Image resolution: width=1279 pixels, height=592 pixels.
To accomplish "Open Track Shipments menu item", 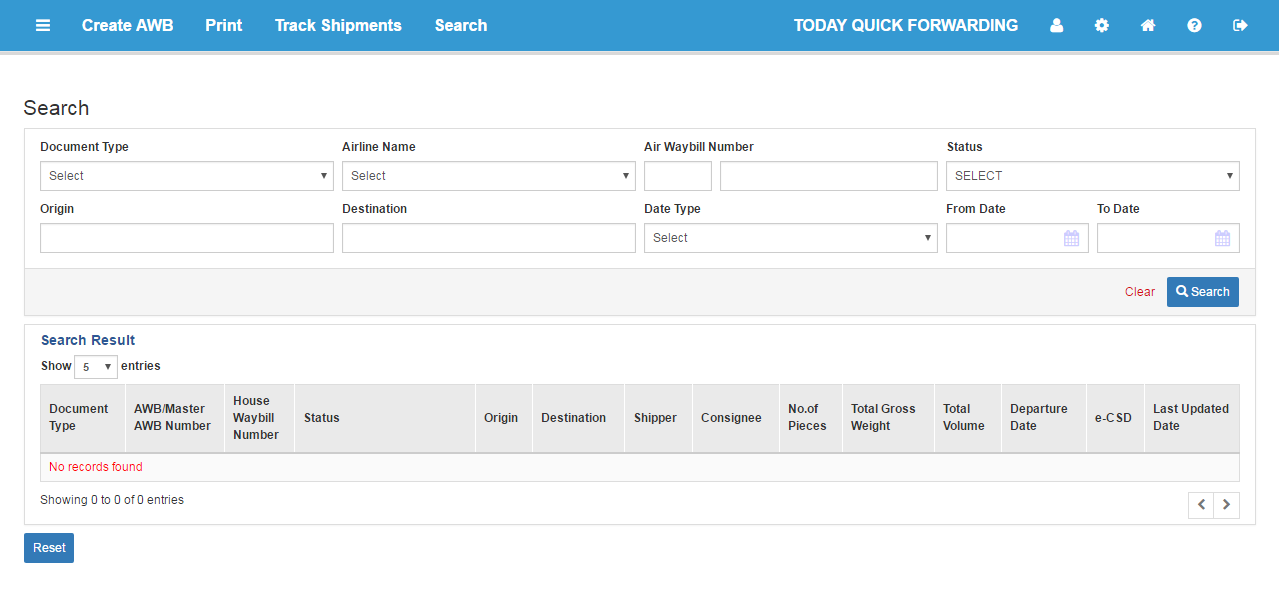I will click(338, 25).
